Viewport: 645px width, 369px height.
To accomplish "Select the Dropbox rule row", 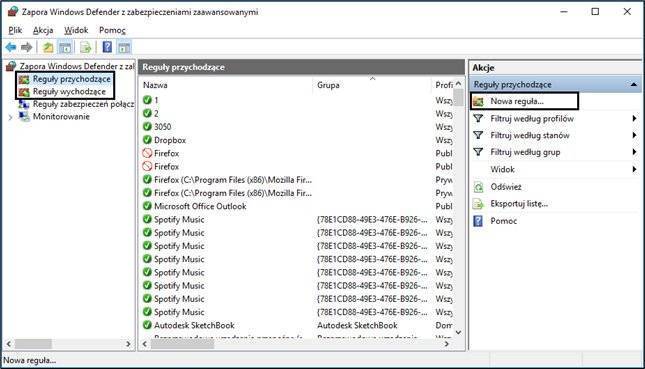I will (x=169, y=140).
